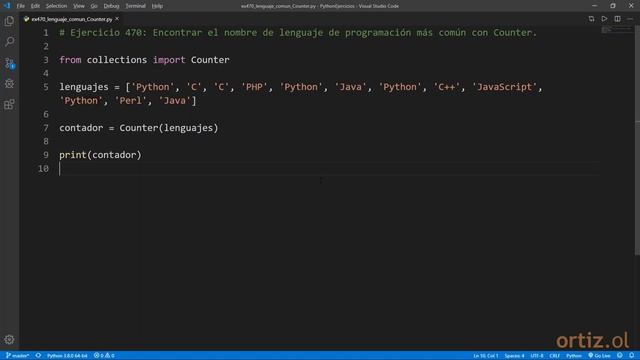Change line endings via CRLF indicator
Viewport: 640px width, 360px height.
pyautogui.click(x=554, y=356)
